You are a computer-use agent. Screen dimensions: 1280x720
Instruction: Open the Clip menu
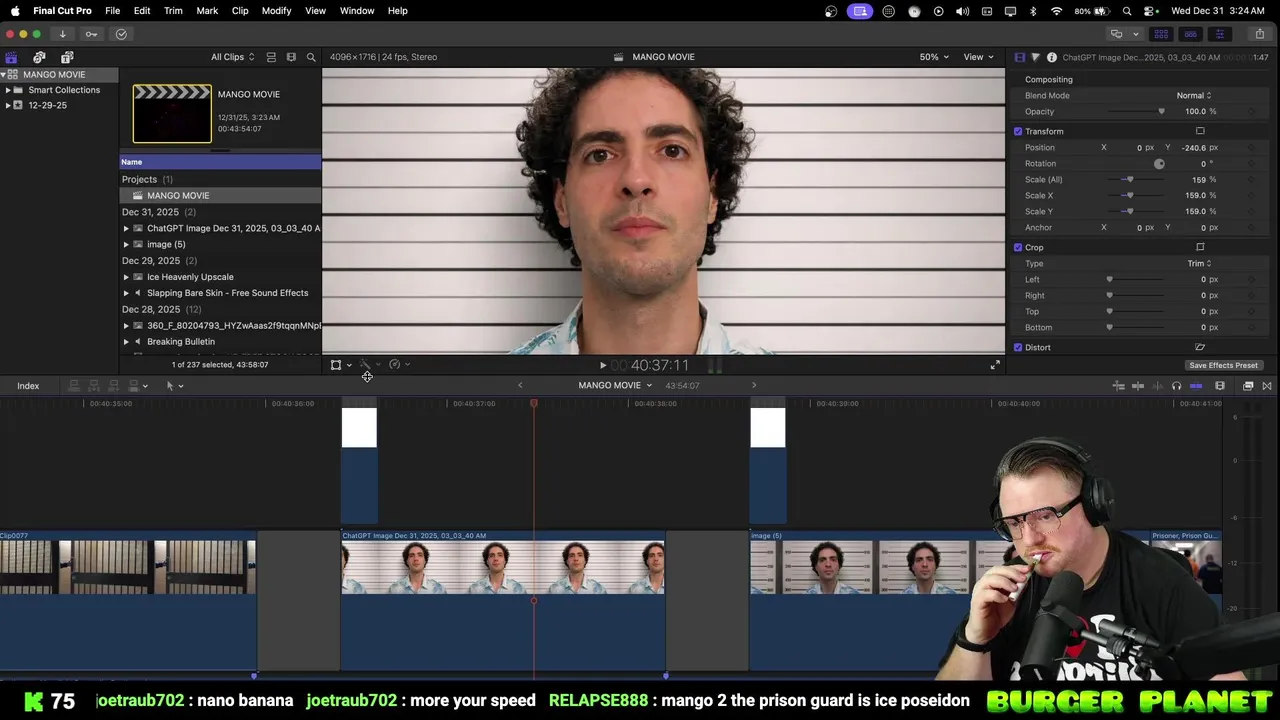coord(240,10)
